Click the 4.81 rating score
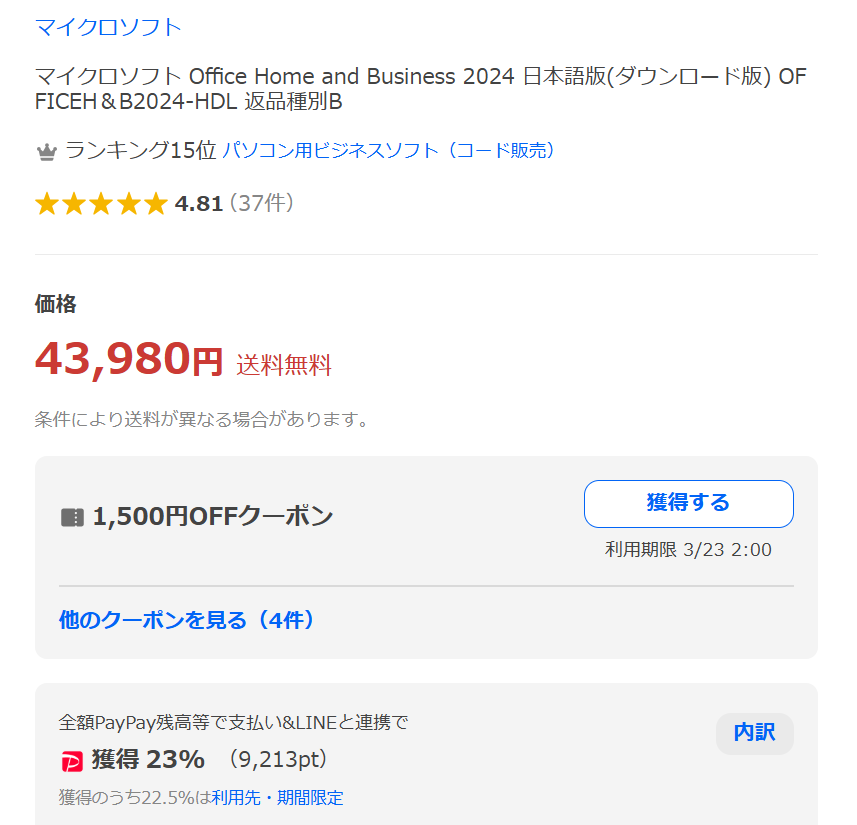 pos(198,204)
